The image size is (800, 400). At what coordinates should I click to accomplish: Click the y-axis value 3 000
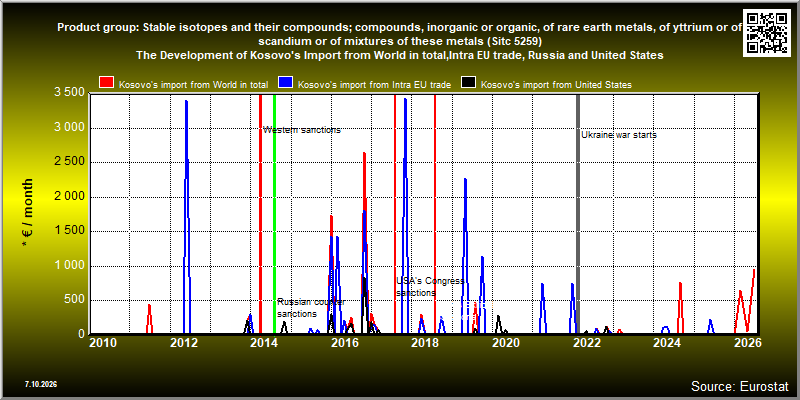(69, 128)
